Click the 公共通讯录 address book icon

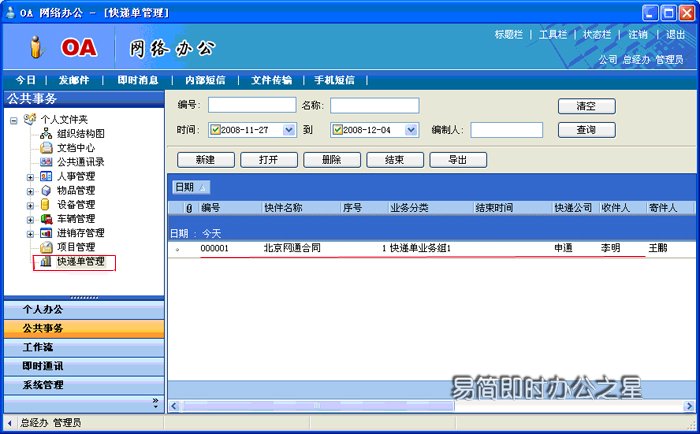(46, 162)
